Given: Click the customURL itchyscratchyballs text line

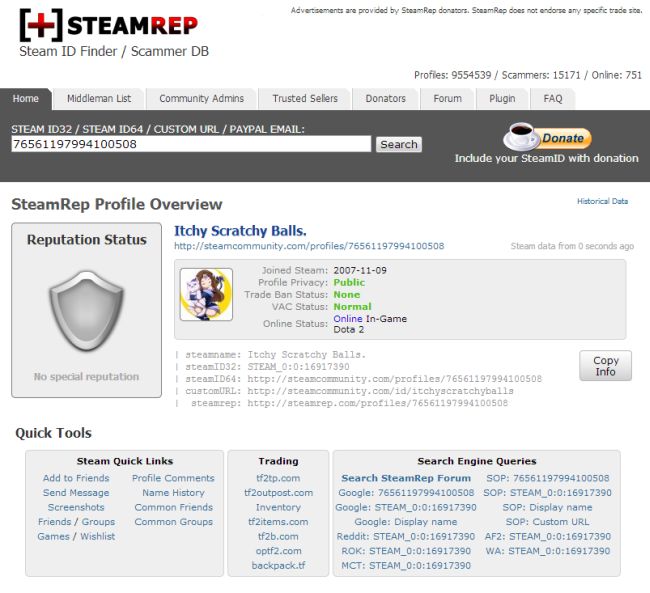Looking at the screenshot, I should [x=349, y=391].
